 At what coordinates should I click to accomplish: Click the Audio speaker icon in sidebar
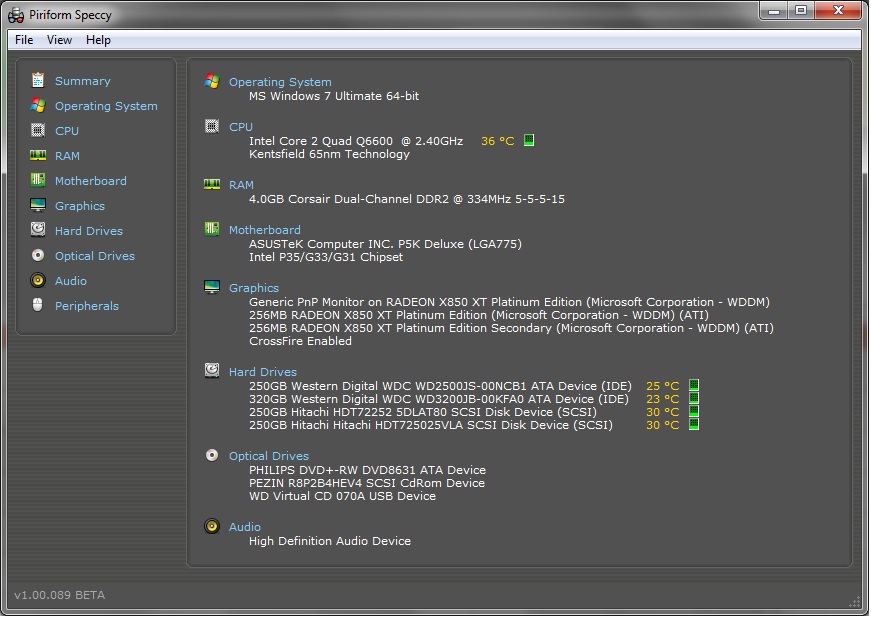click(38, 281)
